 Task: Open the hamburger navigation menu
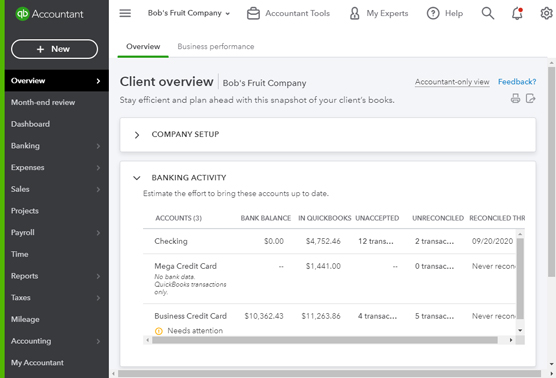point(125,13)
